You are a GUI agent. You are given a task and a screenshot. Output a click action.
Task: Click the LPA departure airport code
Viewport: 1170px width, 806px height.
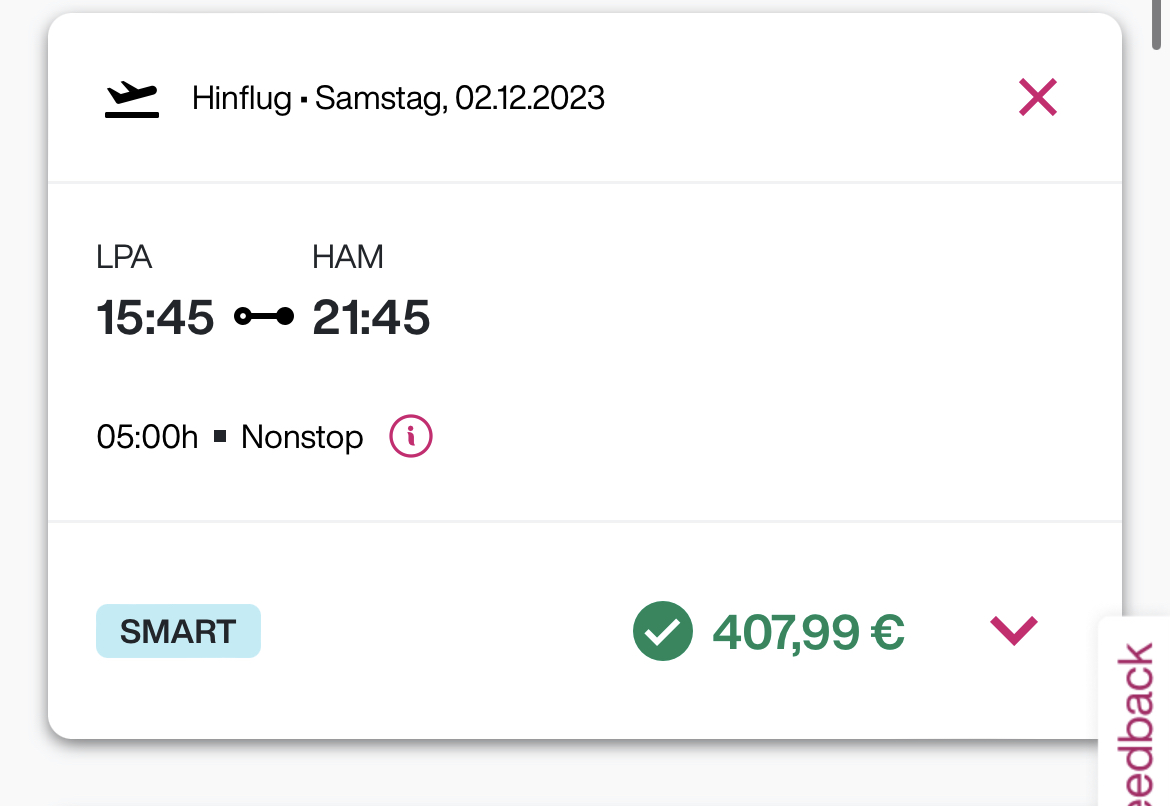[124, 257]
